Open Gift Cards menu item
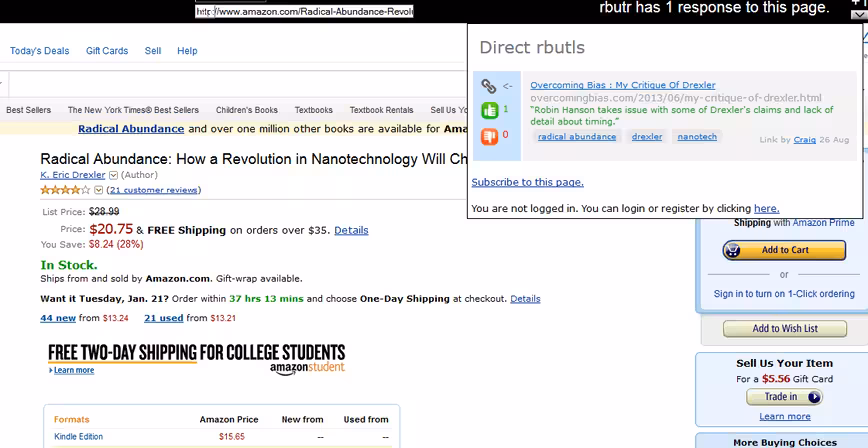 107,51
